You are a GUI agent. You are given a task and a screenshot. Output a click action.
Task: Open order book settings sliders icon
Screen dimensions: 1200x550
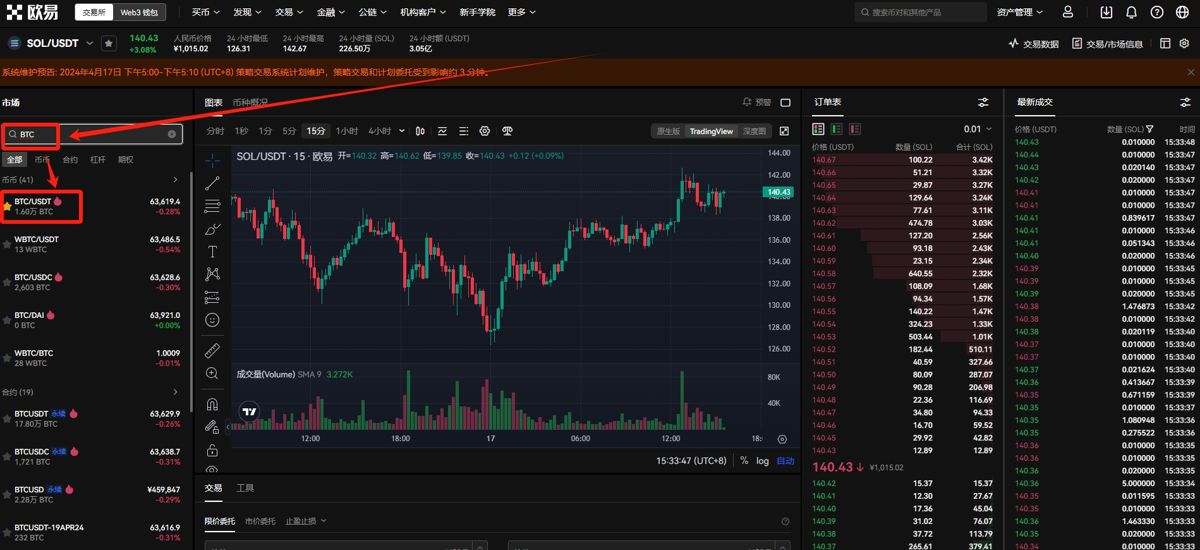(x=983, y=102)
